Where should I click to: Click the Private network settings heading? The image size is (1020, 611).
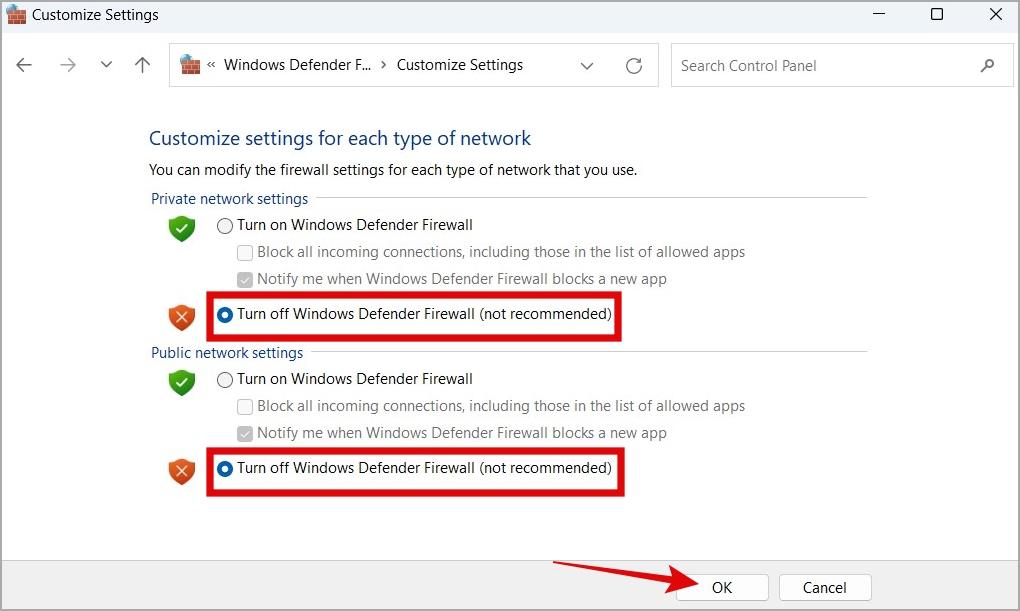[x=230, y=199]
